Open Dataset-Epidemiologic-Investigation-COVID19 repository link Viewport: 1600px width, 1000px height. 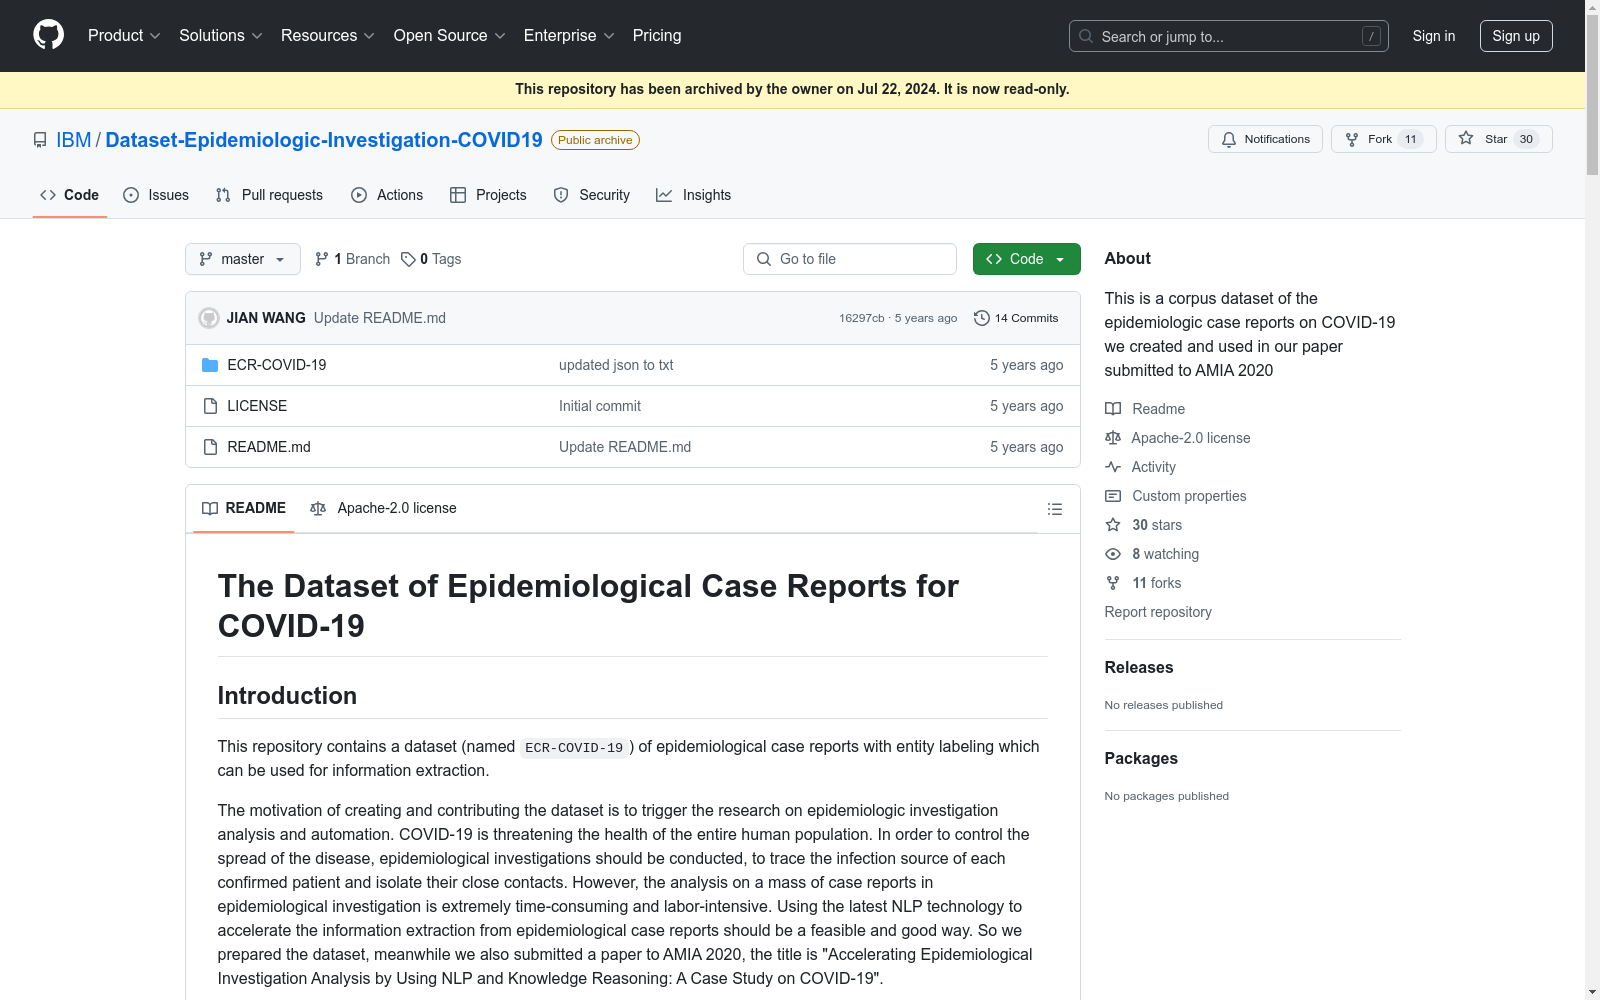[x=324, y=140]
